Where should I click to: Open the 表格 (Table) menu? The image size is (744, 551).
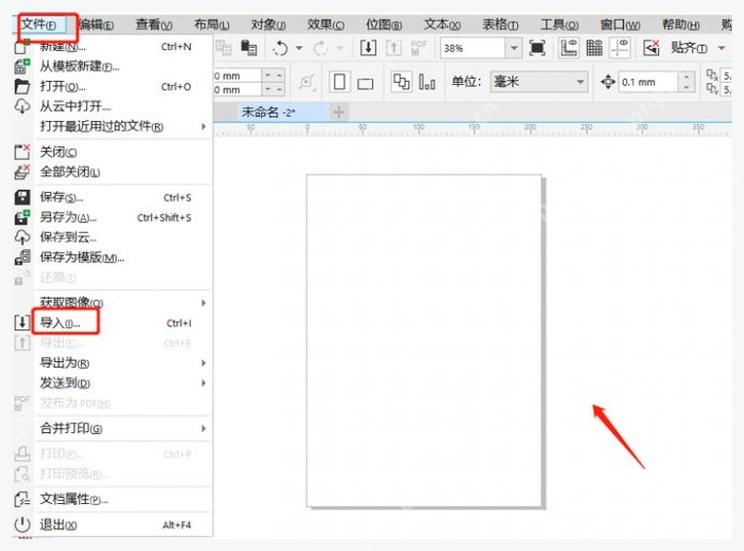pyautogui.click(x=500, y=25)
